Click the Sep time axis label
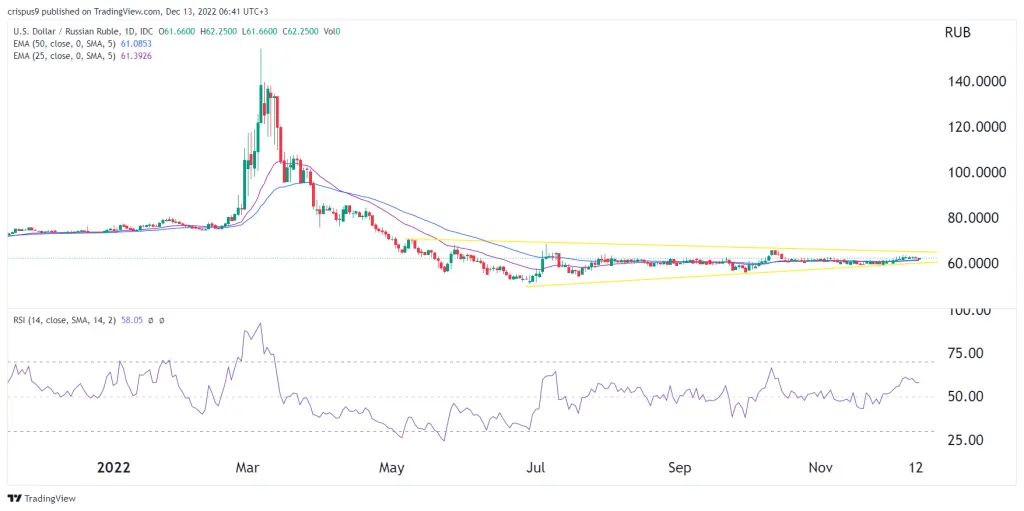1024x511 pixels. pos(680,468)
